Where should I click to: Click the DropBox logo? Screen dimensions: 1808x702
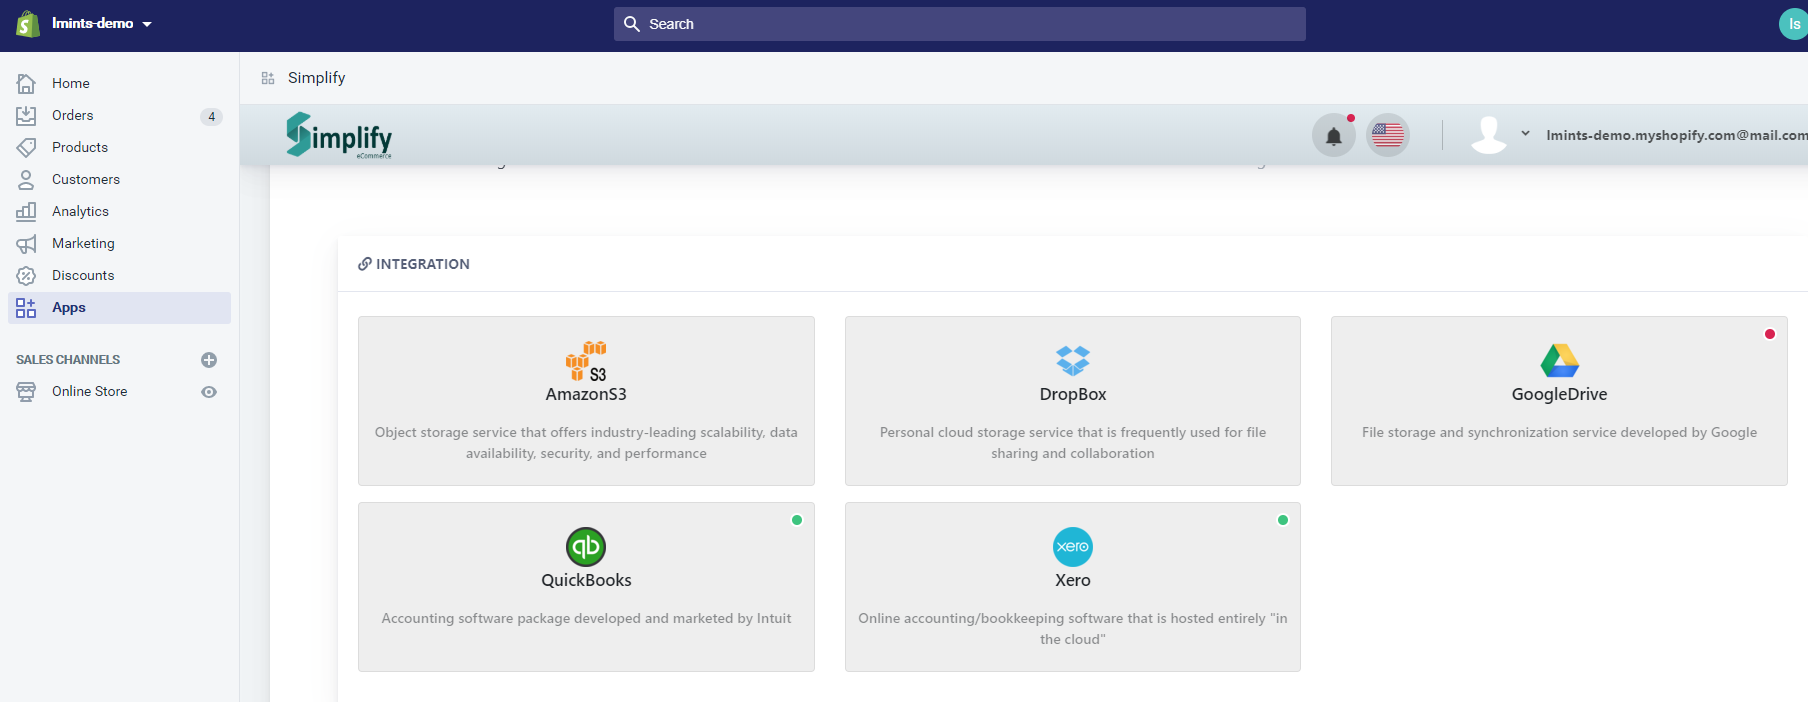1073,360
